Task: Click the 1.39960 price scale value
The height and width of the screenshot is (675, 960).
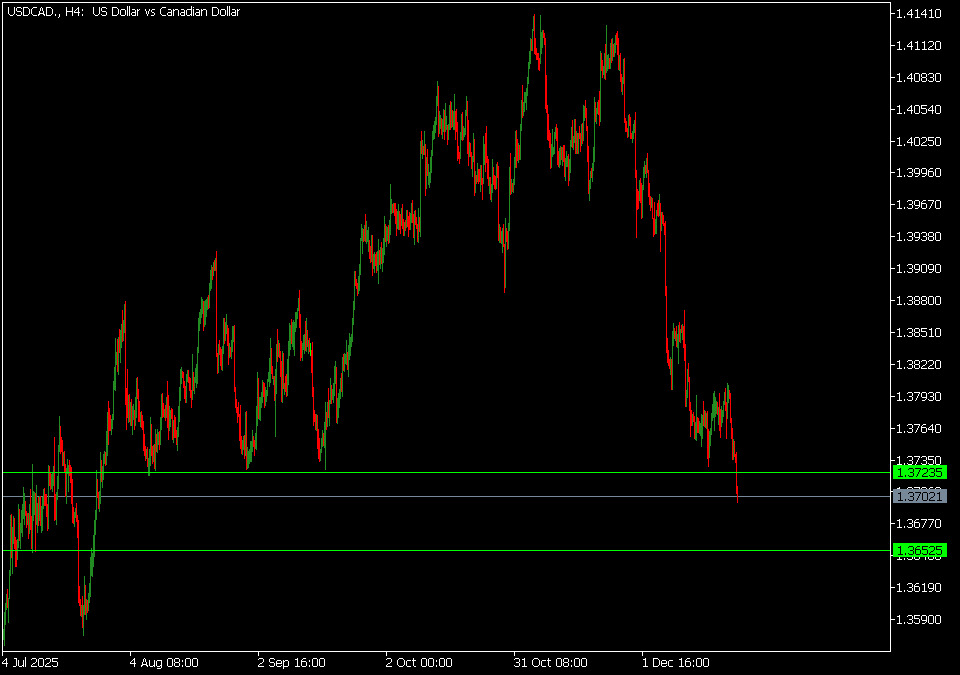Action: 918,173
